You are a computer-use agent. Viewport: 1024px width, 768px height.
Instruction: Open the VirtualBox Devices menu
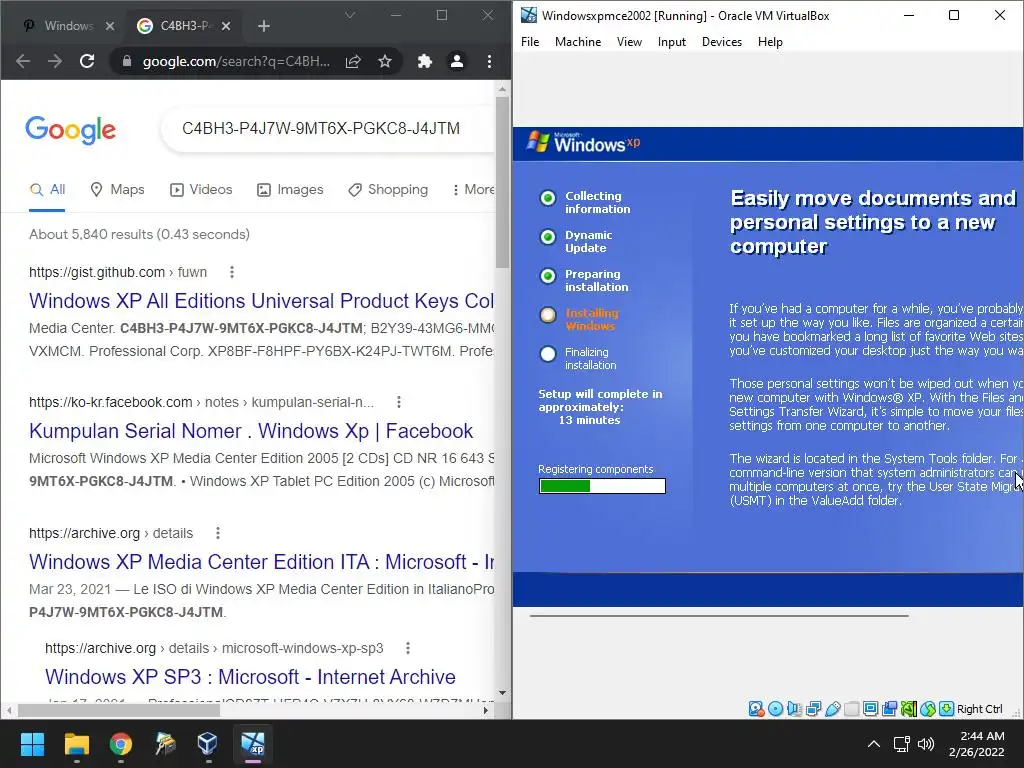click(722, 42)
